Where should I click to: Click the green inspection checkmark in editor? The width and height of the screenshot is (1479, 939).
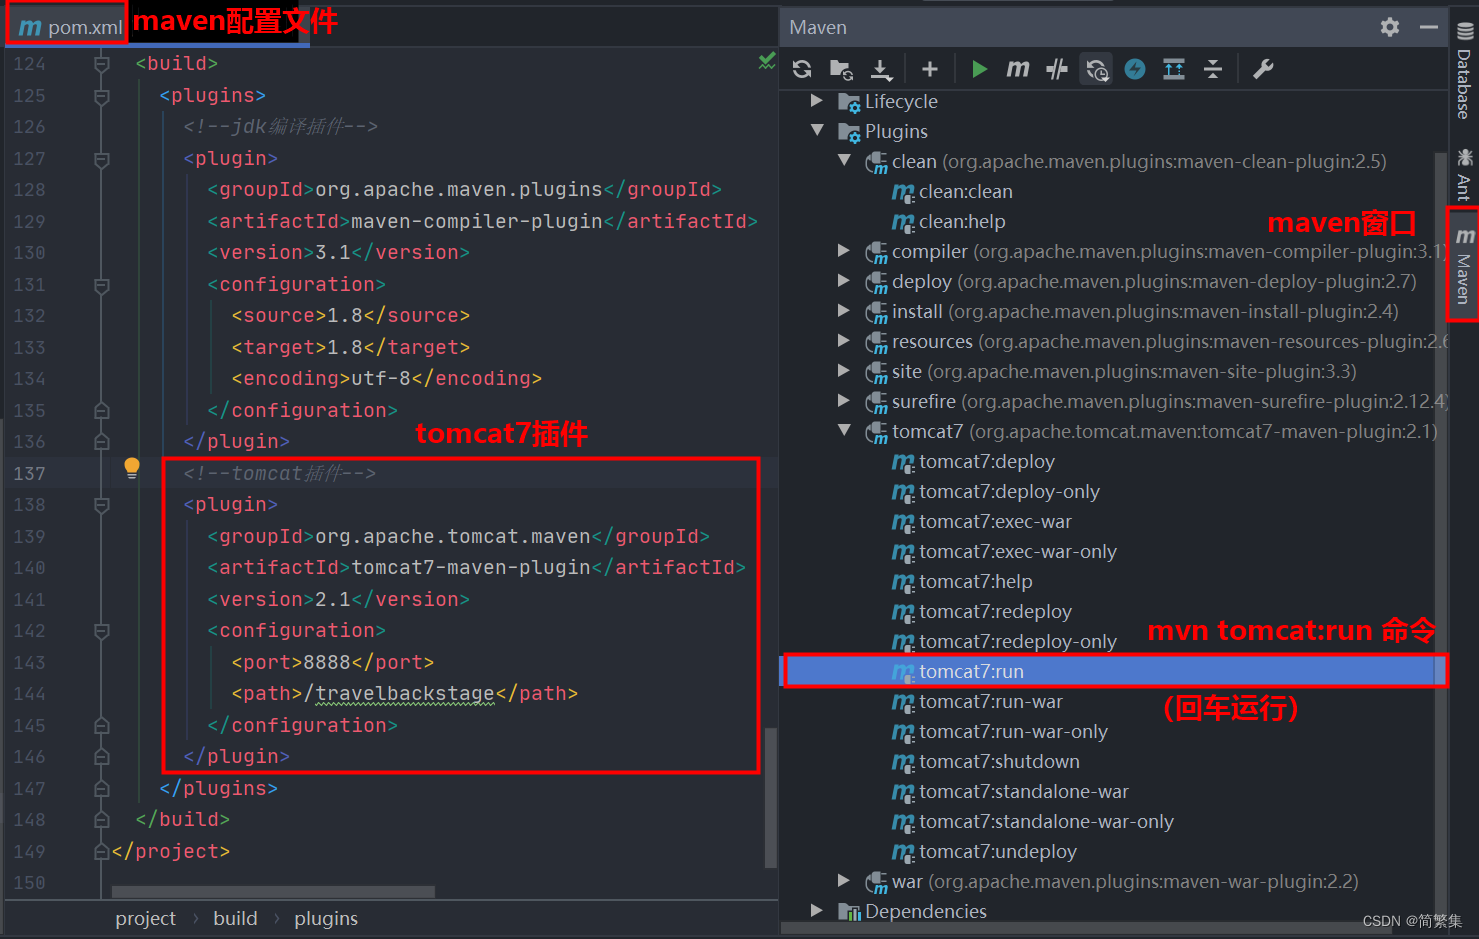[x=767, y=61]
